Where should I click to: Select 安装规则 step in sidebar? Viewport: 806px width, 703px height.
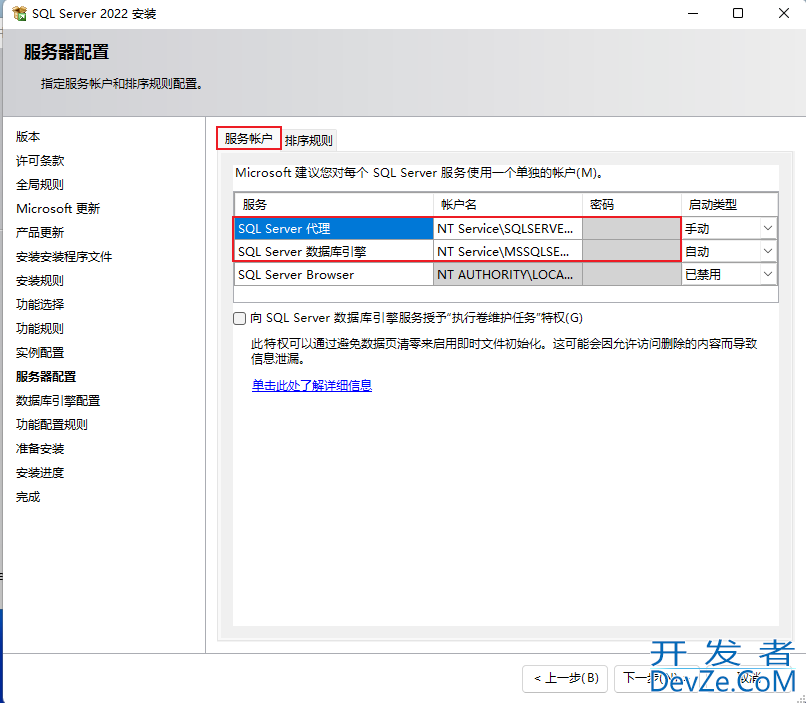(40, 281)
